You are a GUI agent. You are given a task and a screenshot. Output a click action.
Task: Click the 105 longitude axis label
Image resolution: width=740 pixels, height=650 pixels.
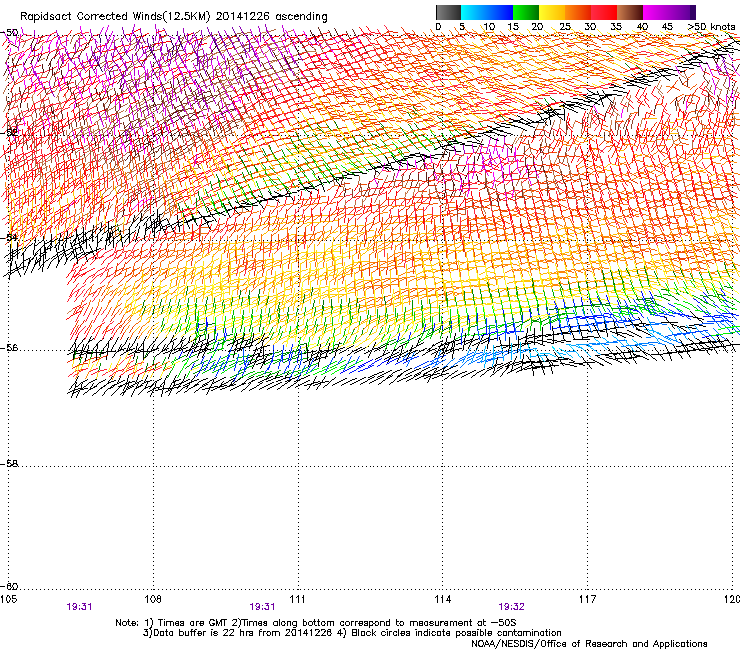8,599
